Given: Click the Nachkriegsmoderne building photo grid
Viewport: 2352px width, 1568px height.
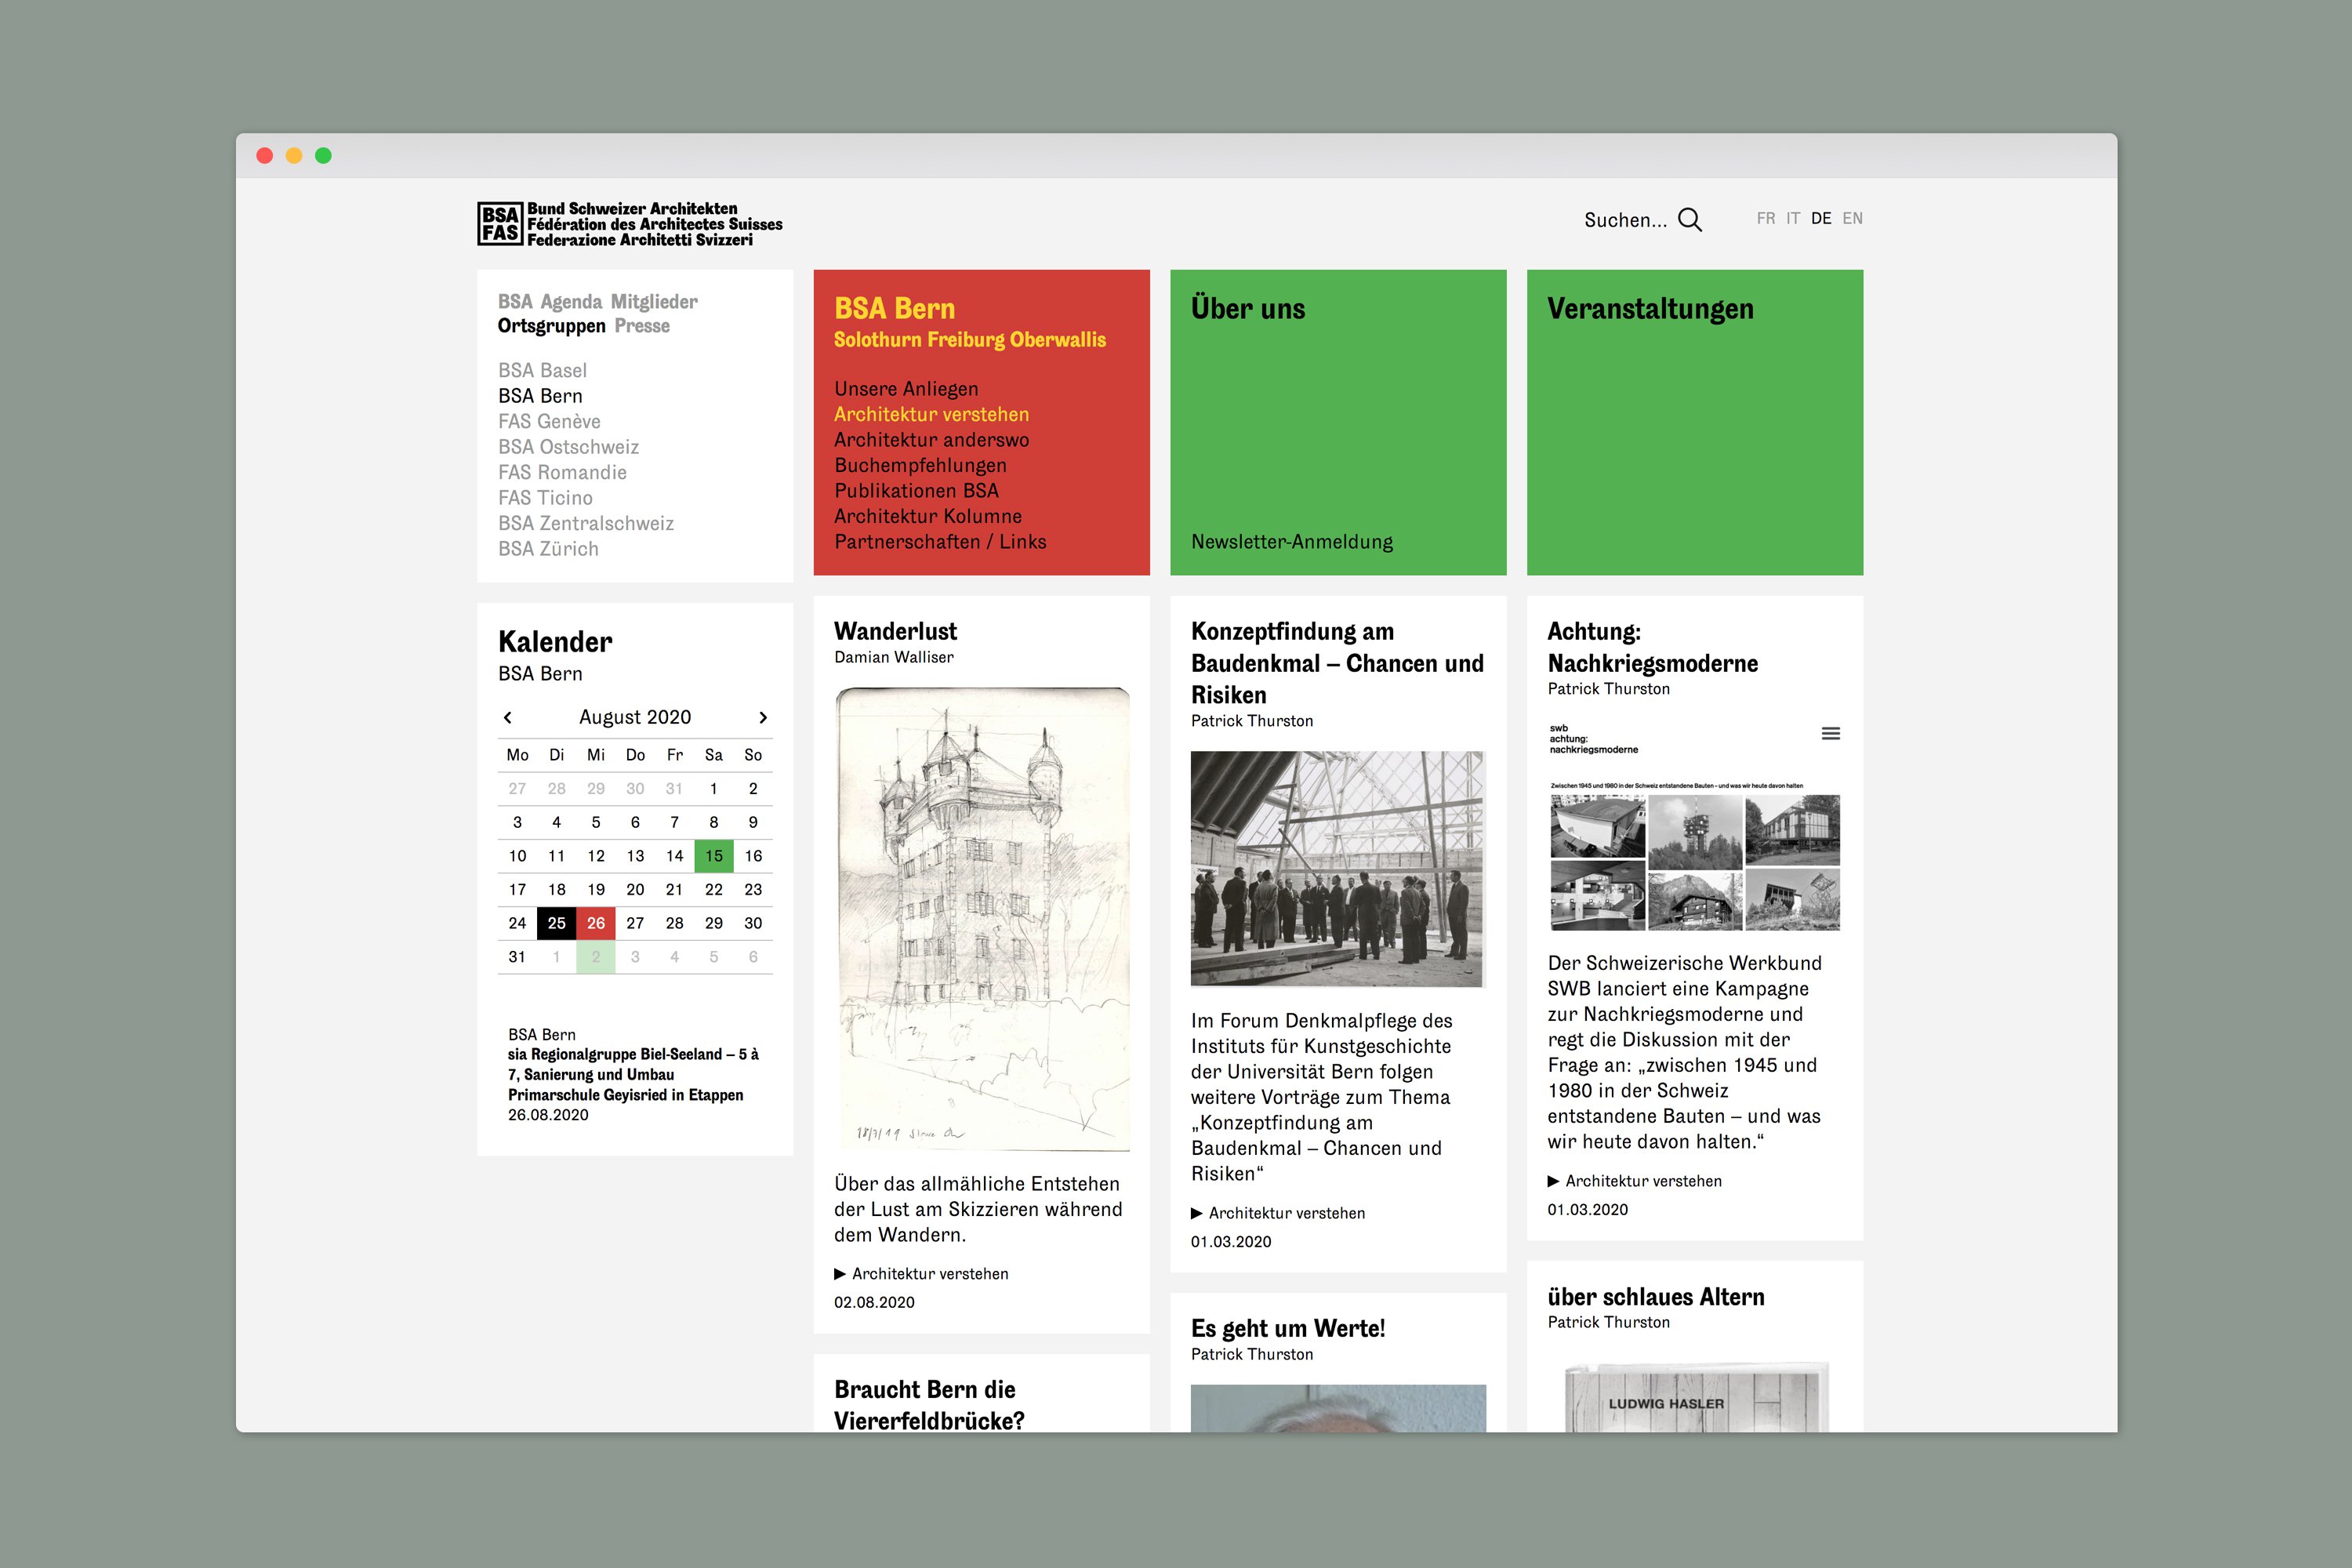Looking at the screenshot, I should (1695, 862).
